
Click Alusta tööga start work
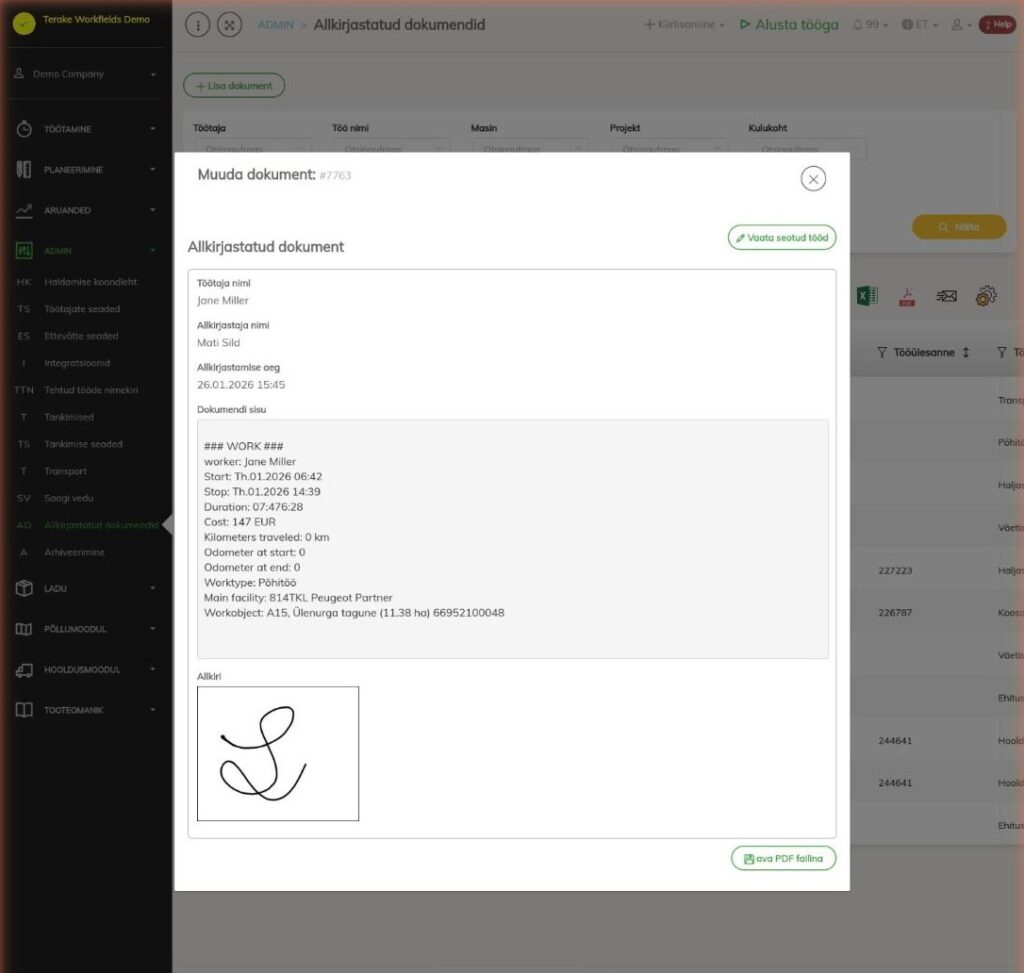(x=789, y=25)
